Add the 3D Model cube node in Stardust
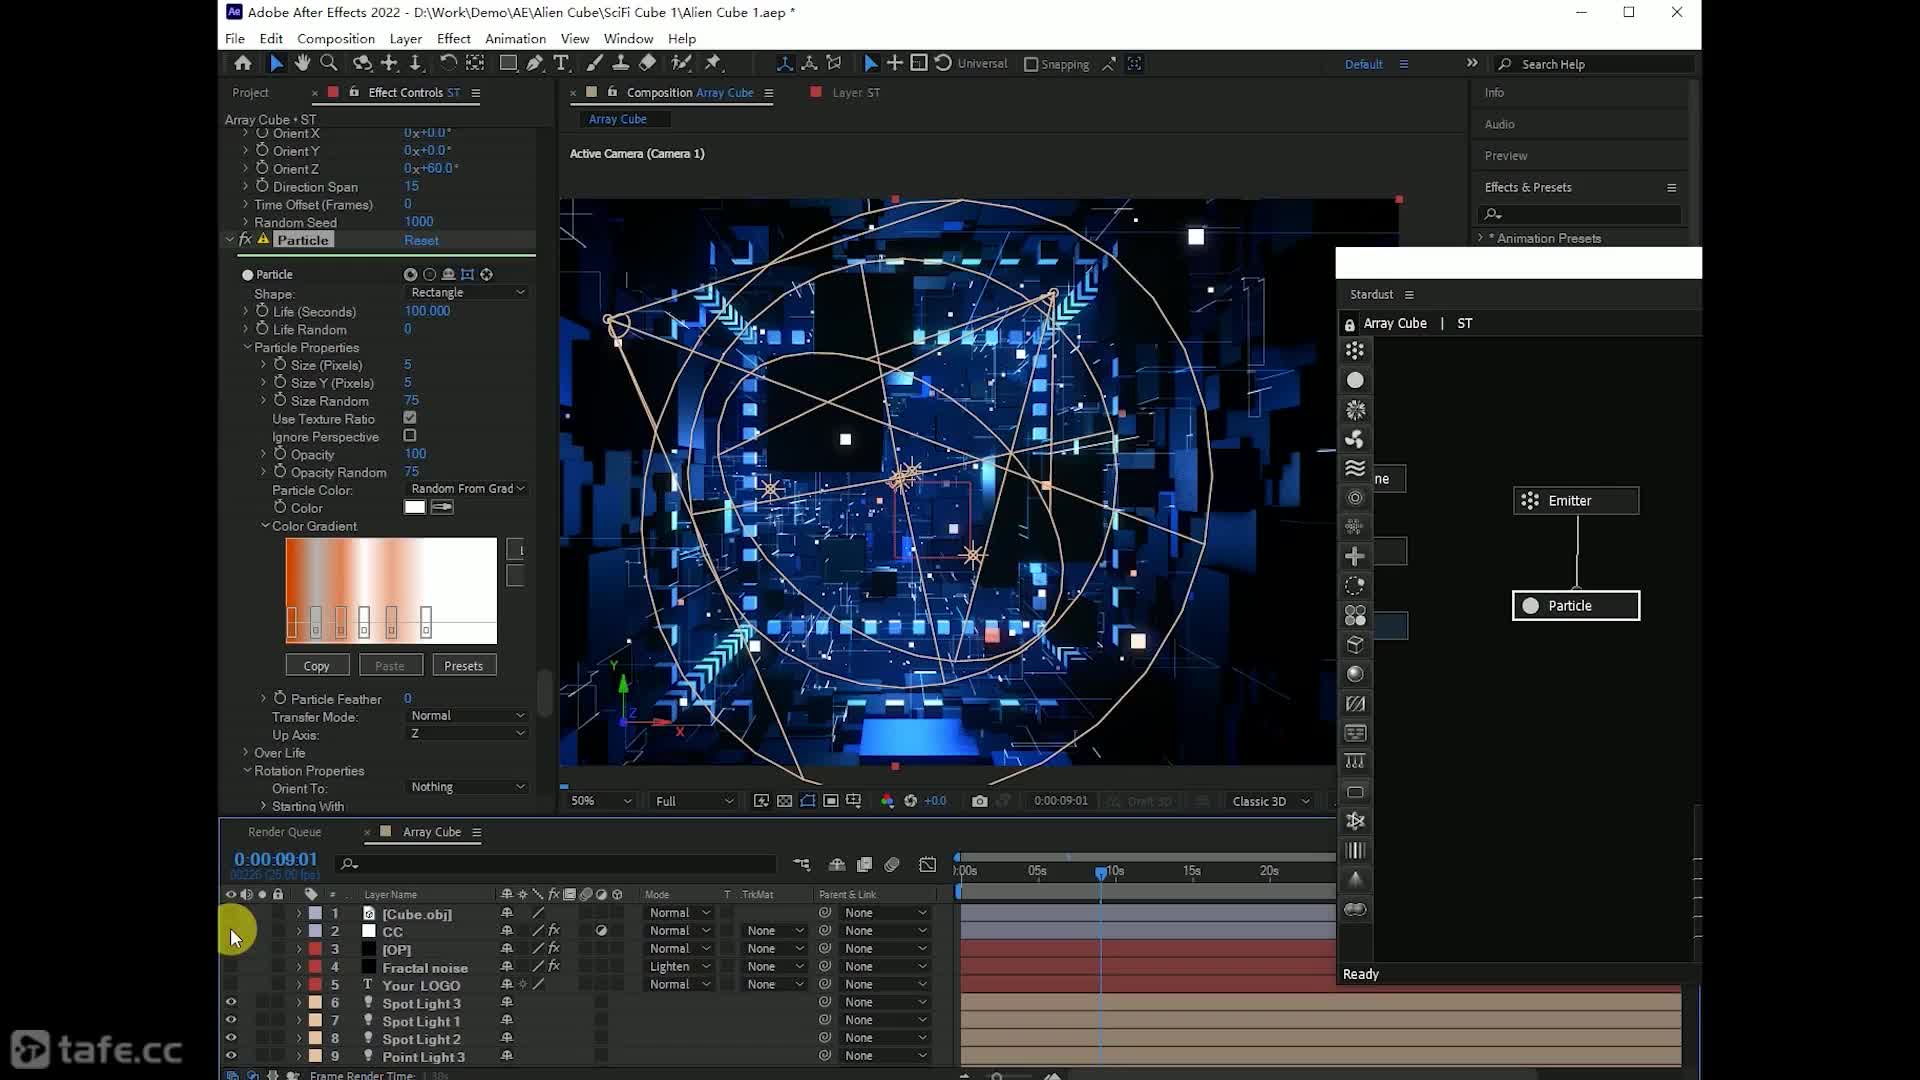 tap(1355, 645)
